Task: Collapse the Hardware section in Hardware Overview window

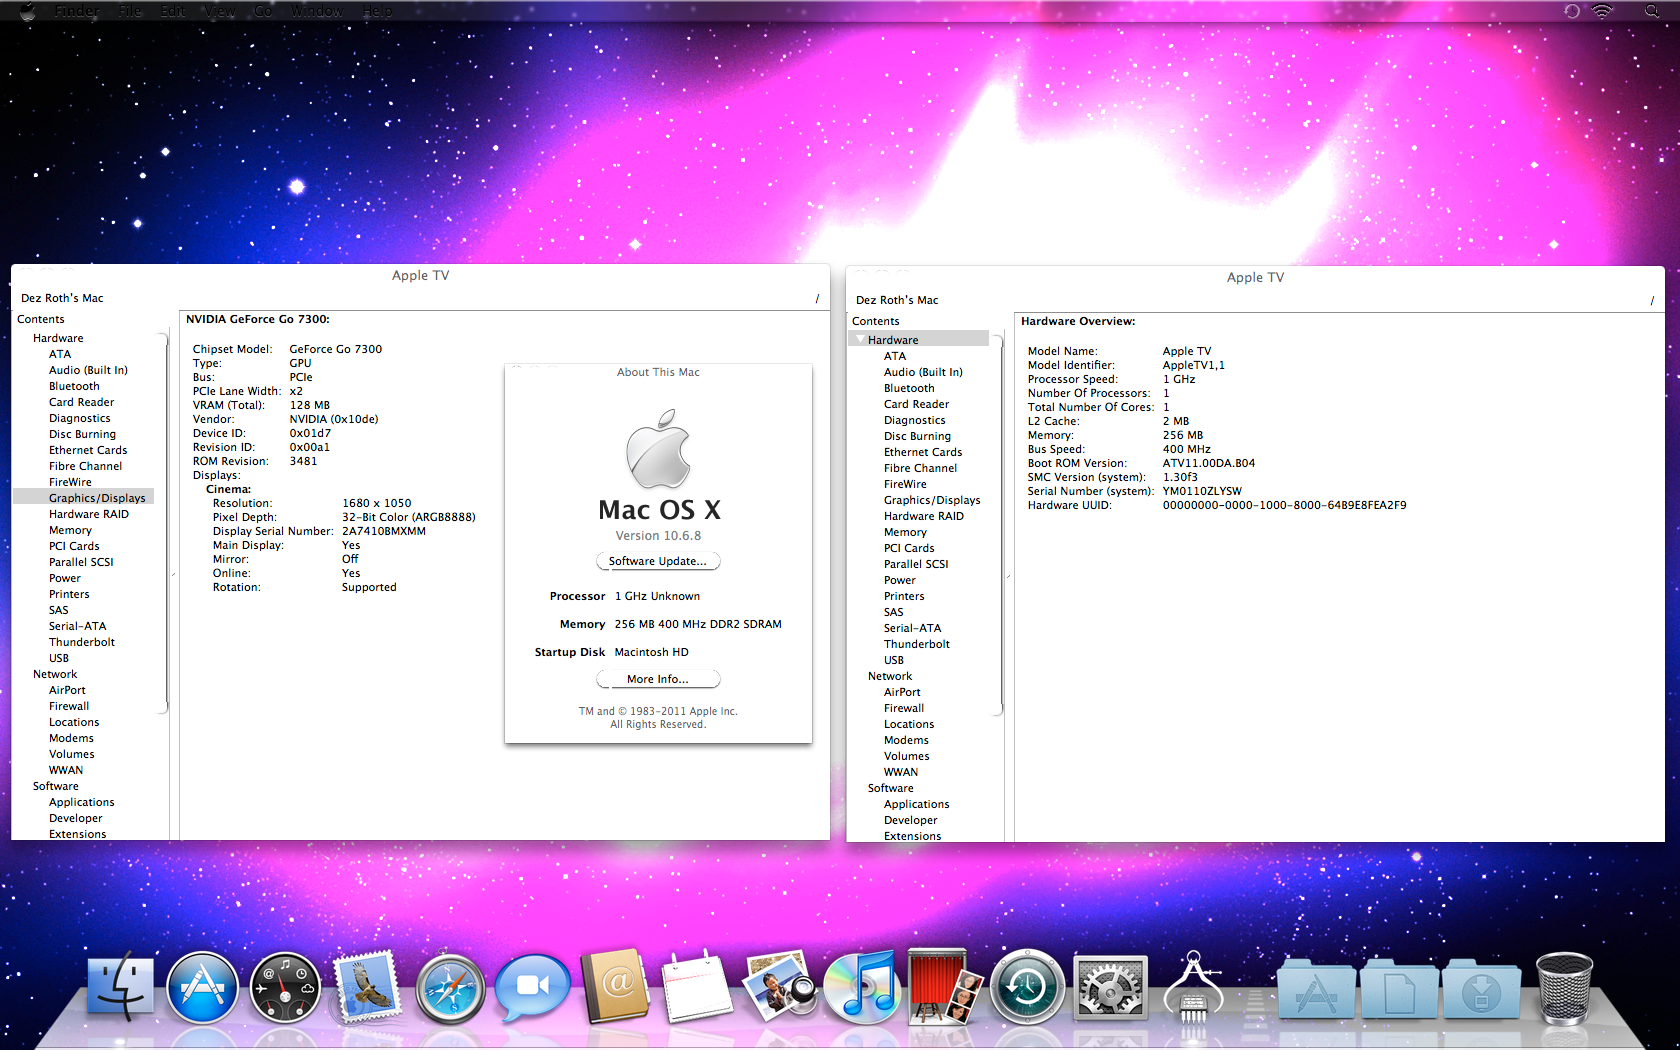Action: pos(861,339)
